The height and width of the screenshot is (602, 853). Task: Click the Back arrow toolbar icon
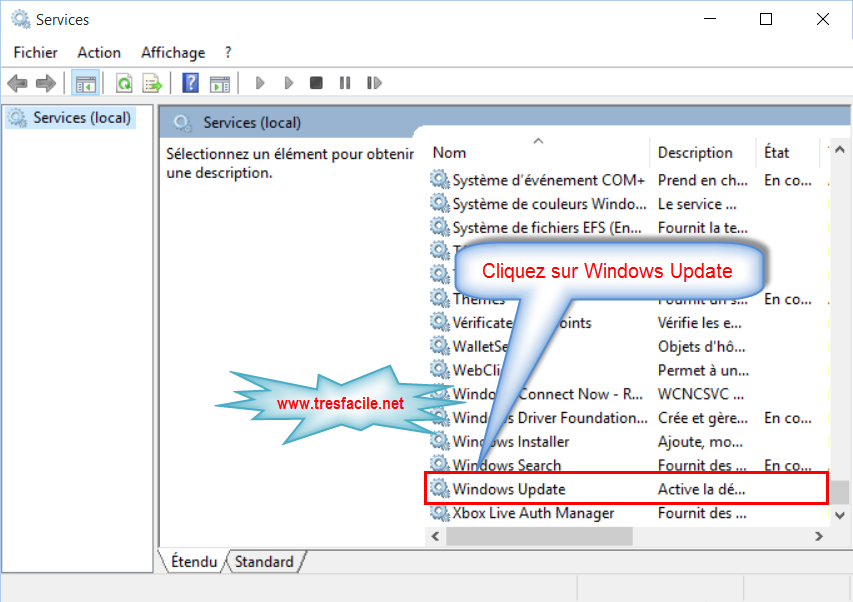point(17,83)
